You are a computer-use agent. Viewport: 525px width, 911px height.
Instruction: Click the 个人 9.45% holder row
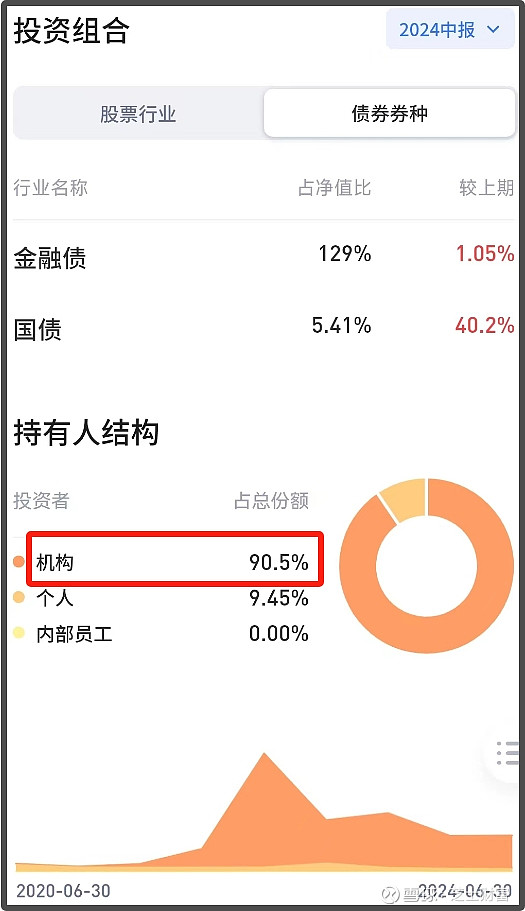[161, 597]
